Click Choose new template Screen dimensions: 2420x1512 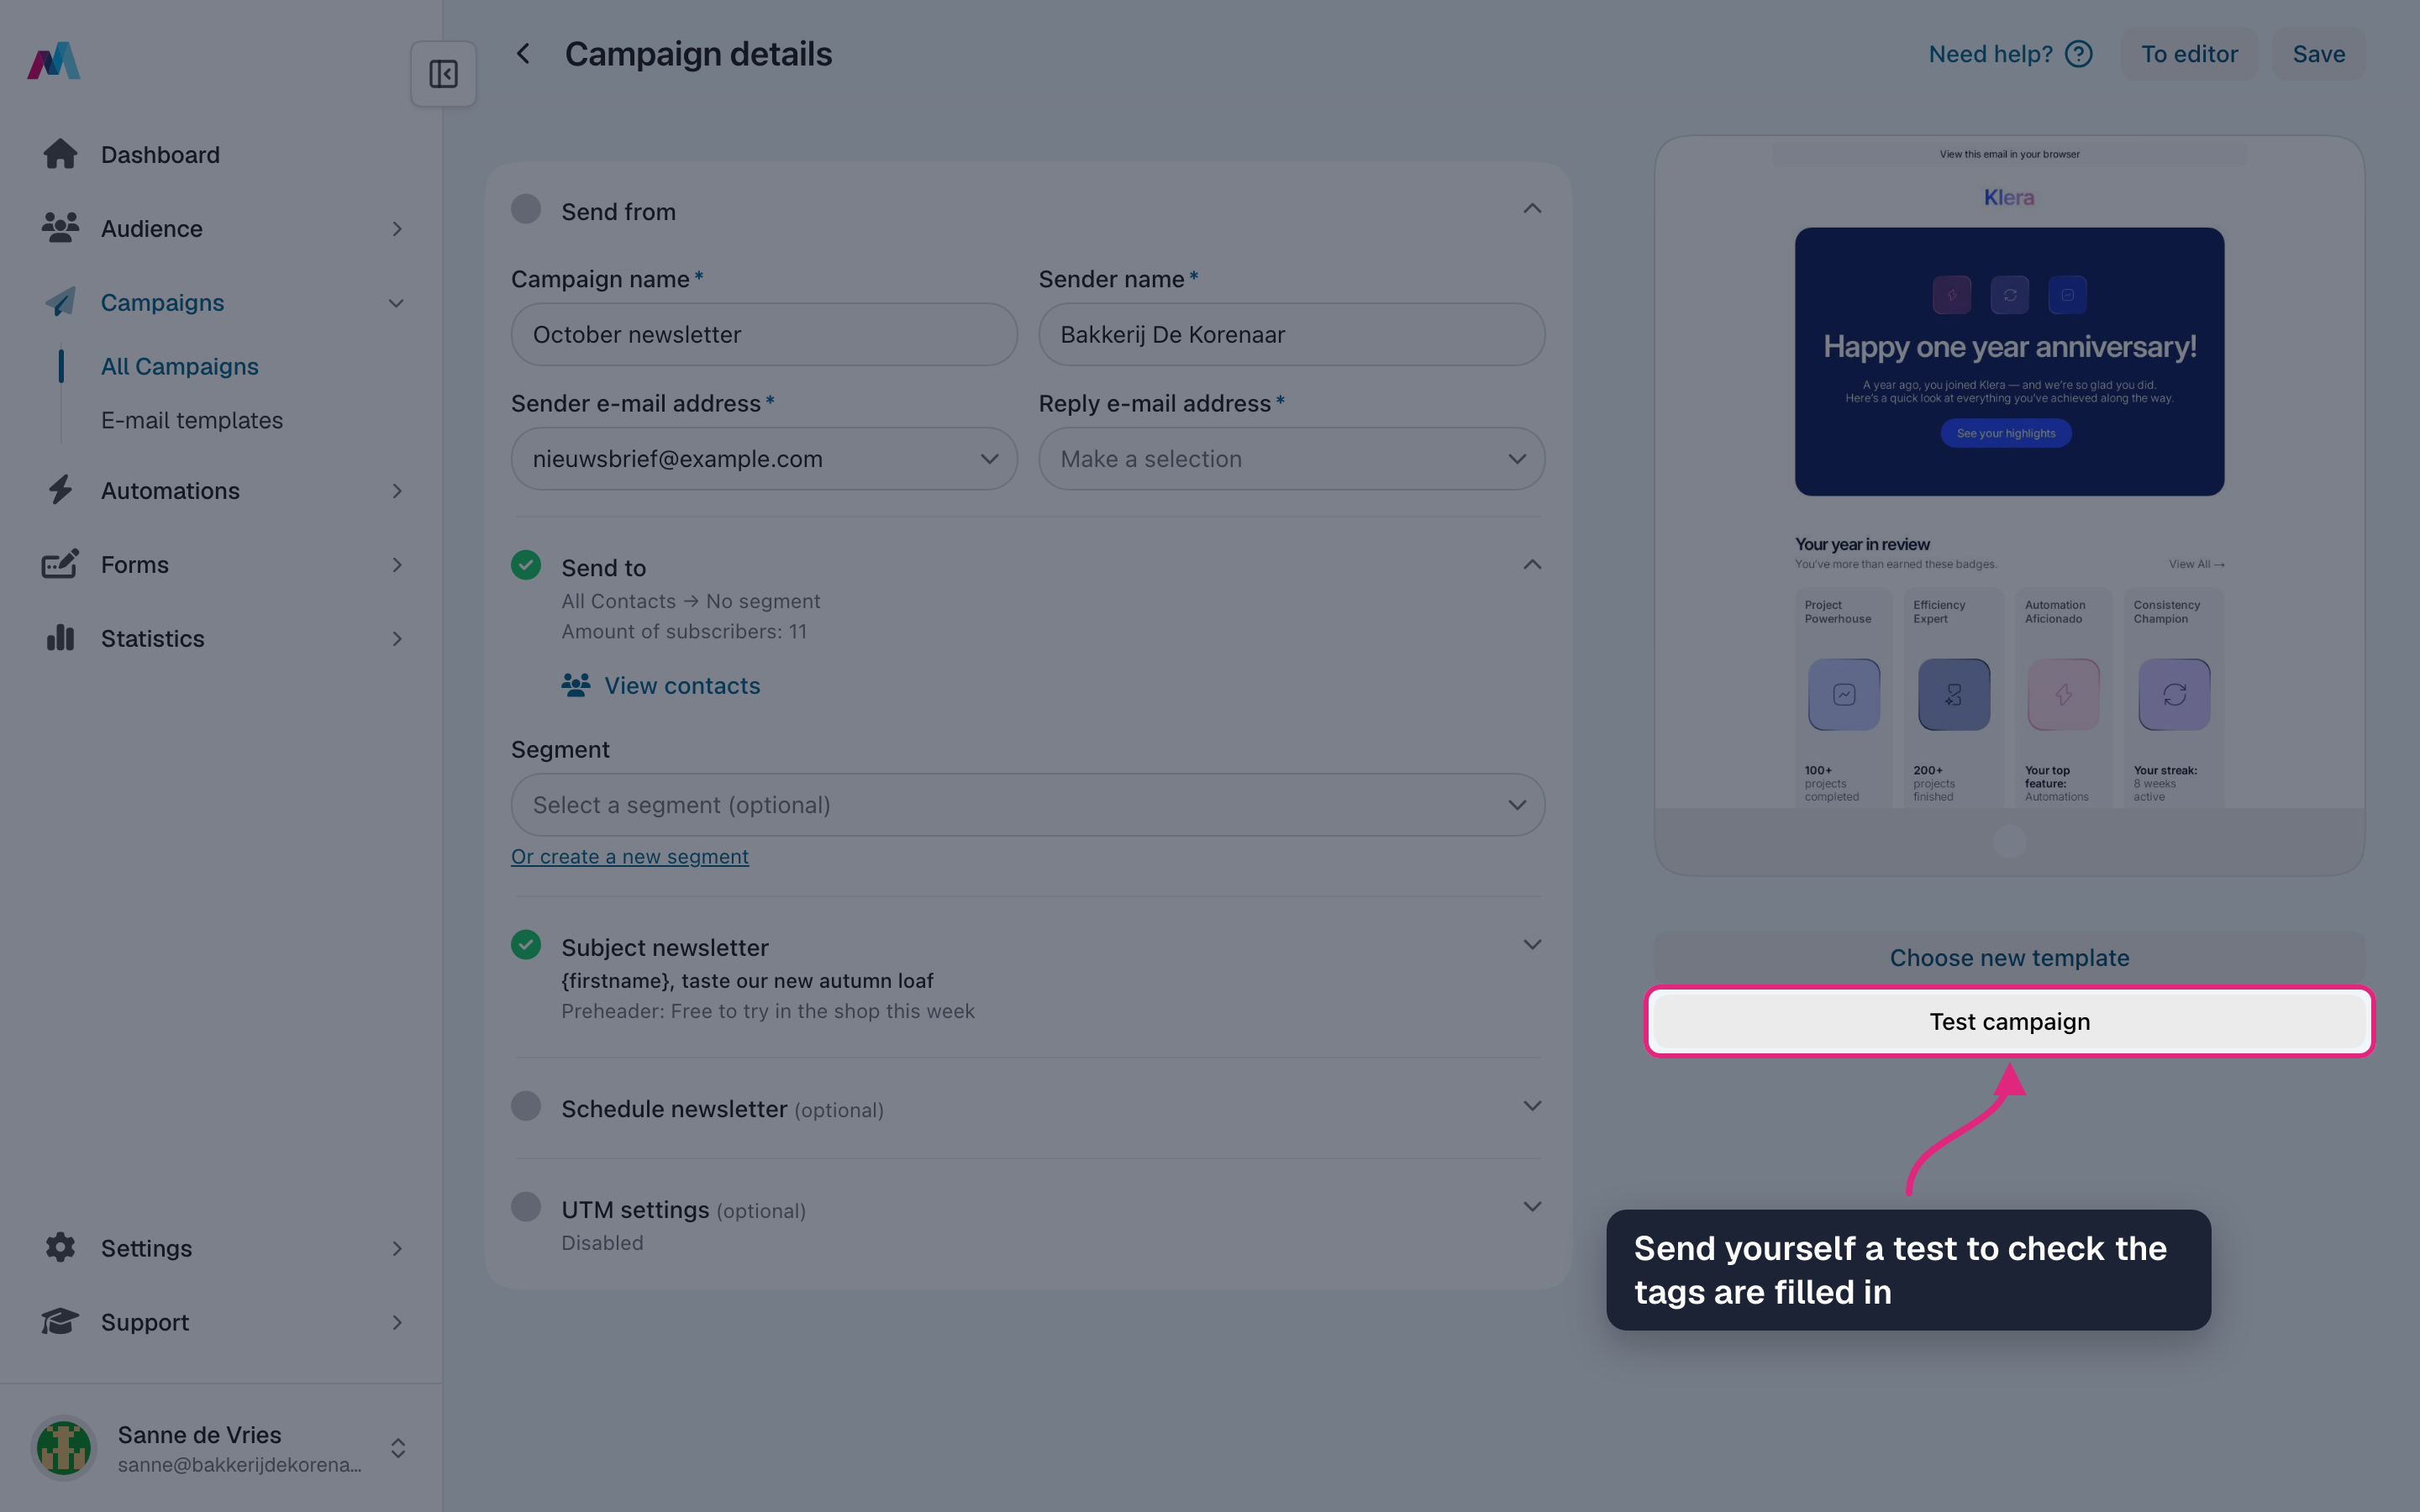[x=2009, y=957]
